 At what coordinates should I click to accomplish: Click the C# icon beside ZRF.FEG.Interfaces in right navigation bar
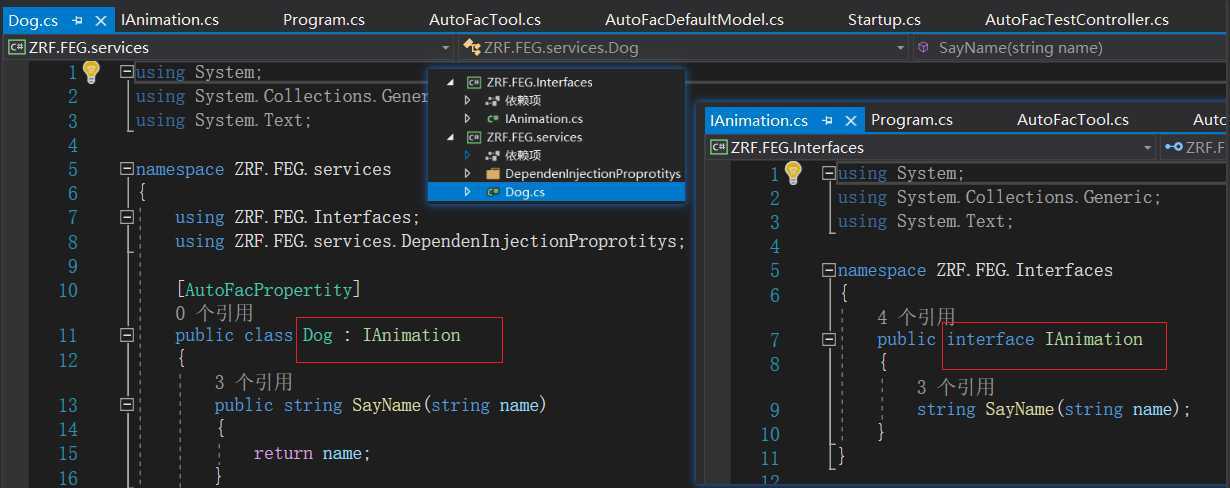click(718, 147)
